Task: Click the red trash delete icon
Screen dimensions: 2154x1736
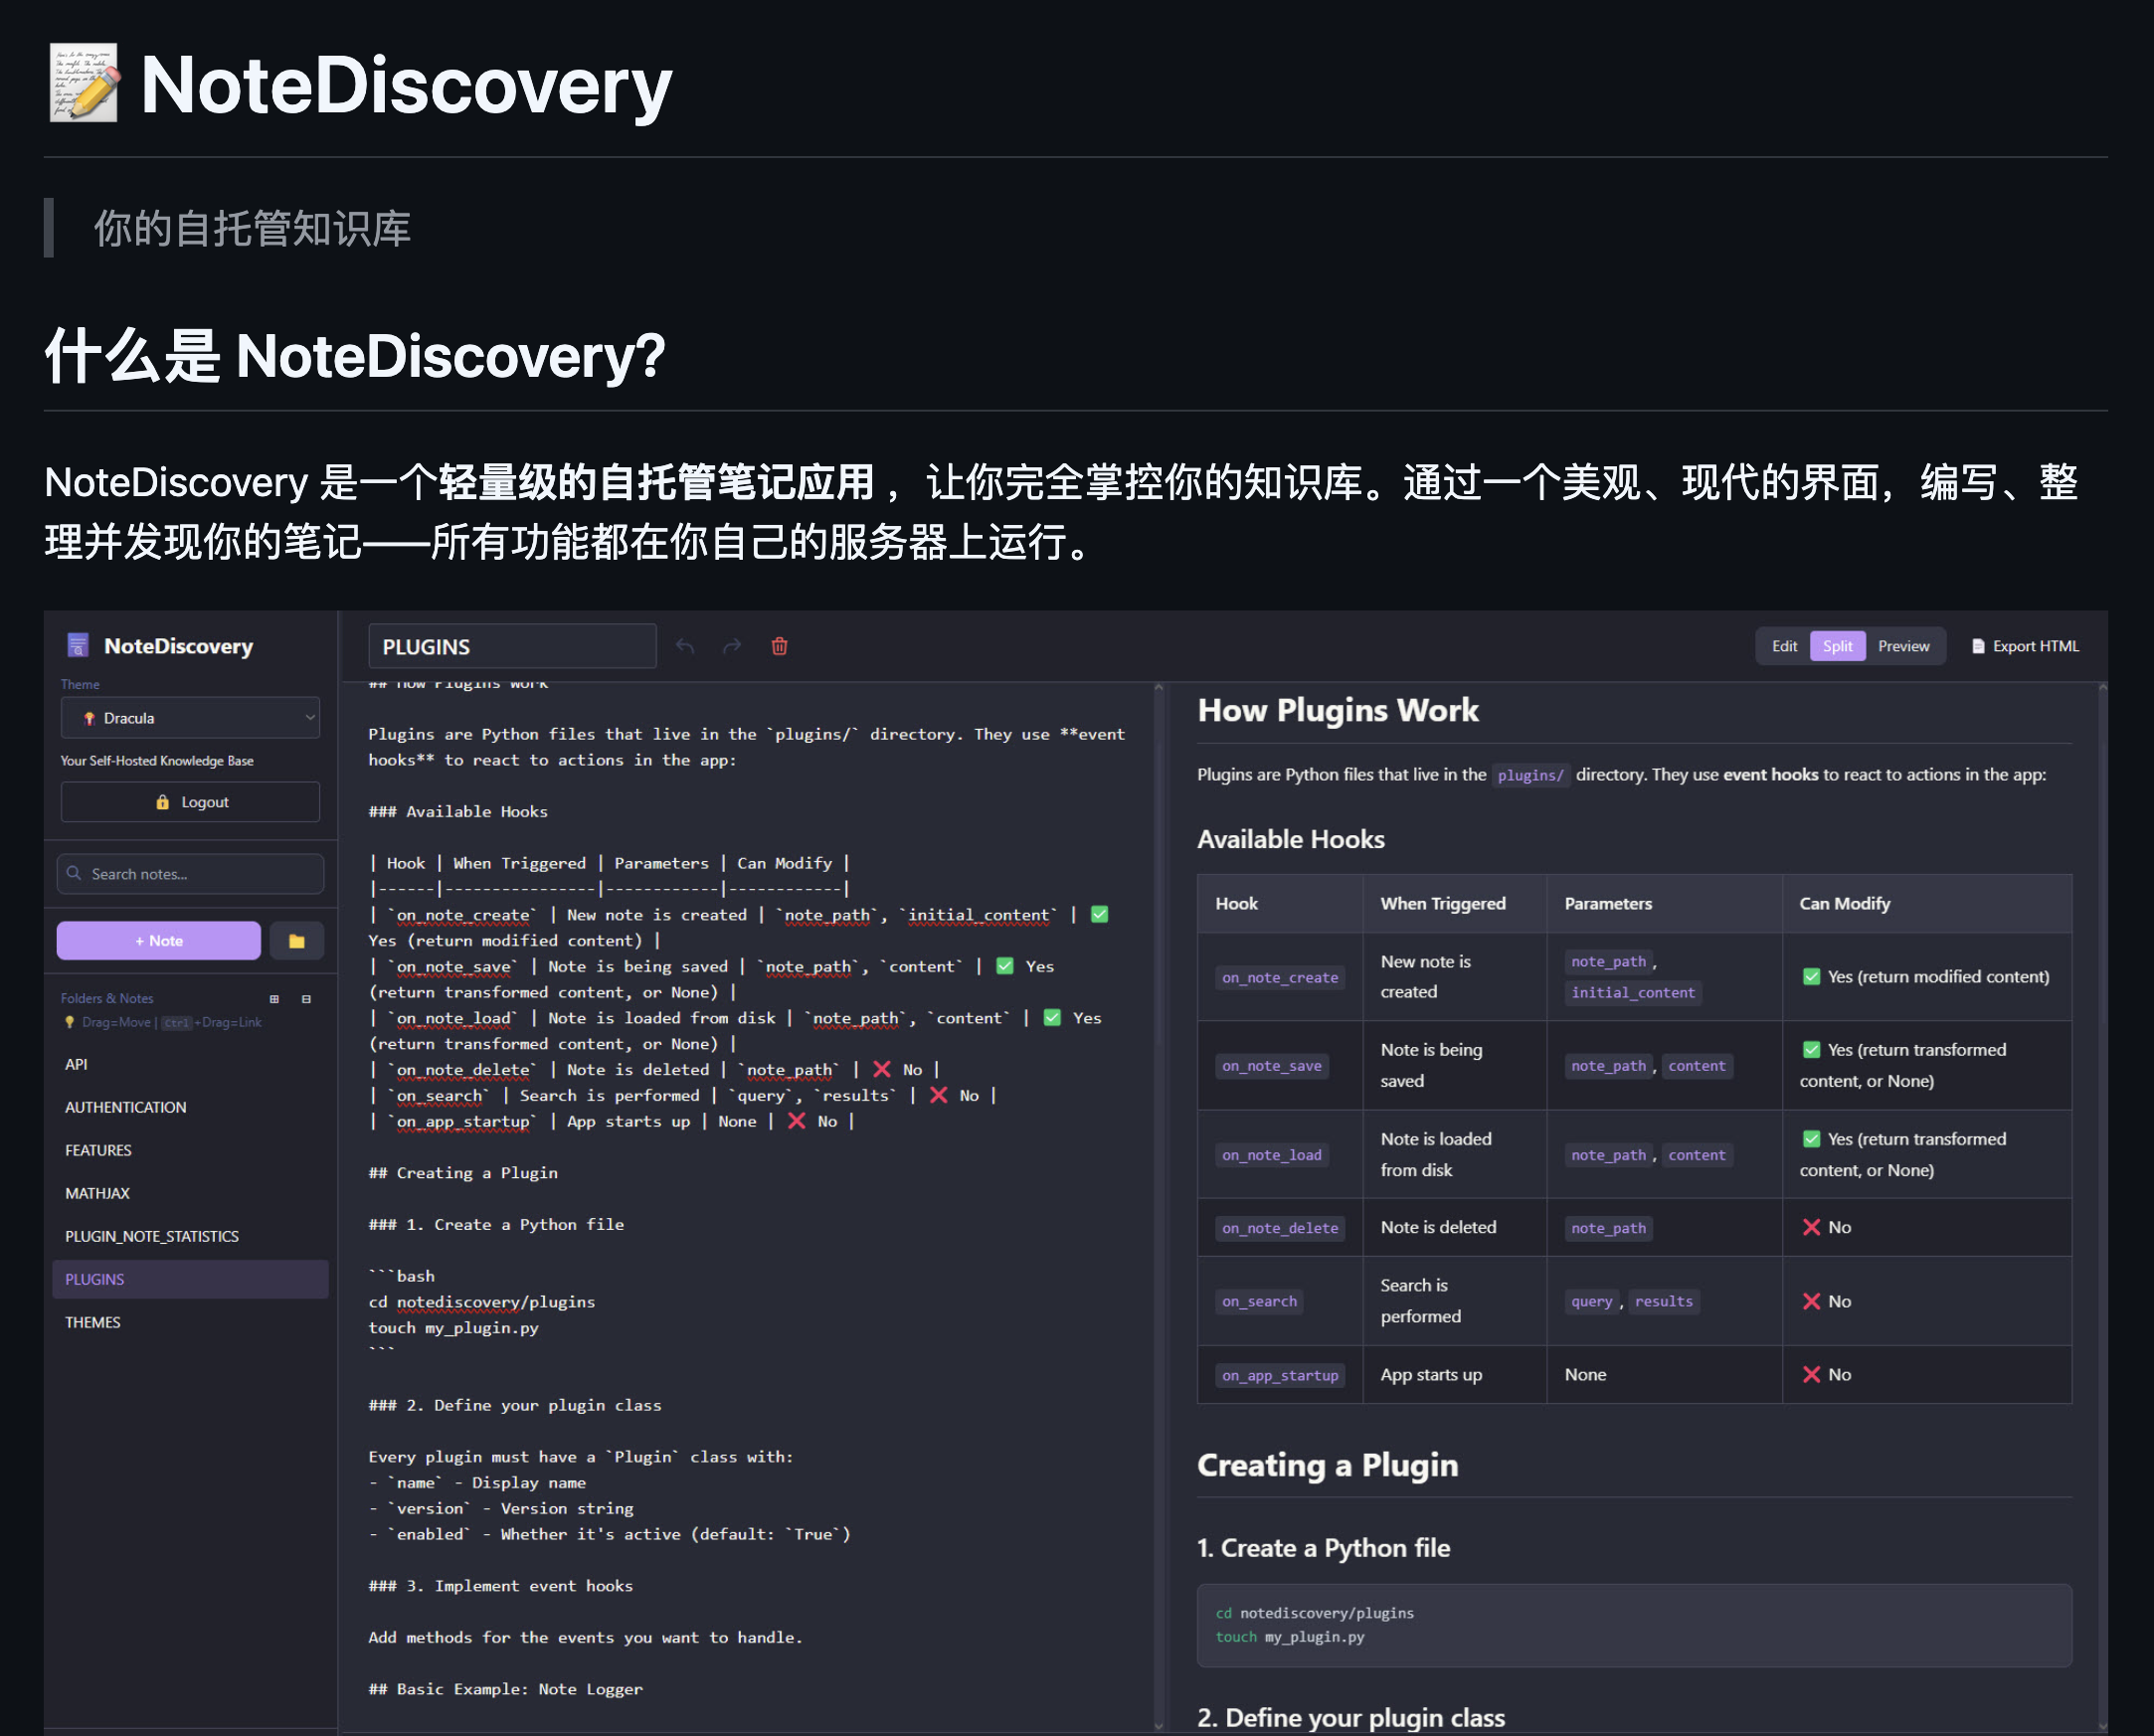Action: [x=779, y=646]
